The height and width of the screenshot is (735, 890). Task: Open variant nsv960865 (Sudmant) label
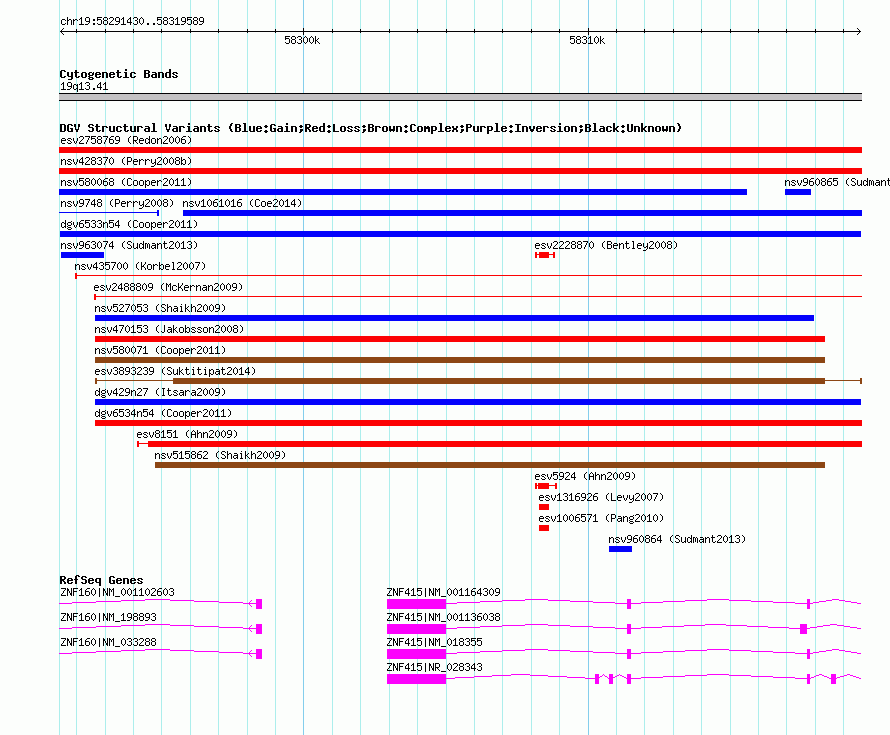click(837, 182)
